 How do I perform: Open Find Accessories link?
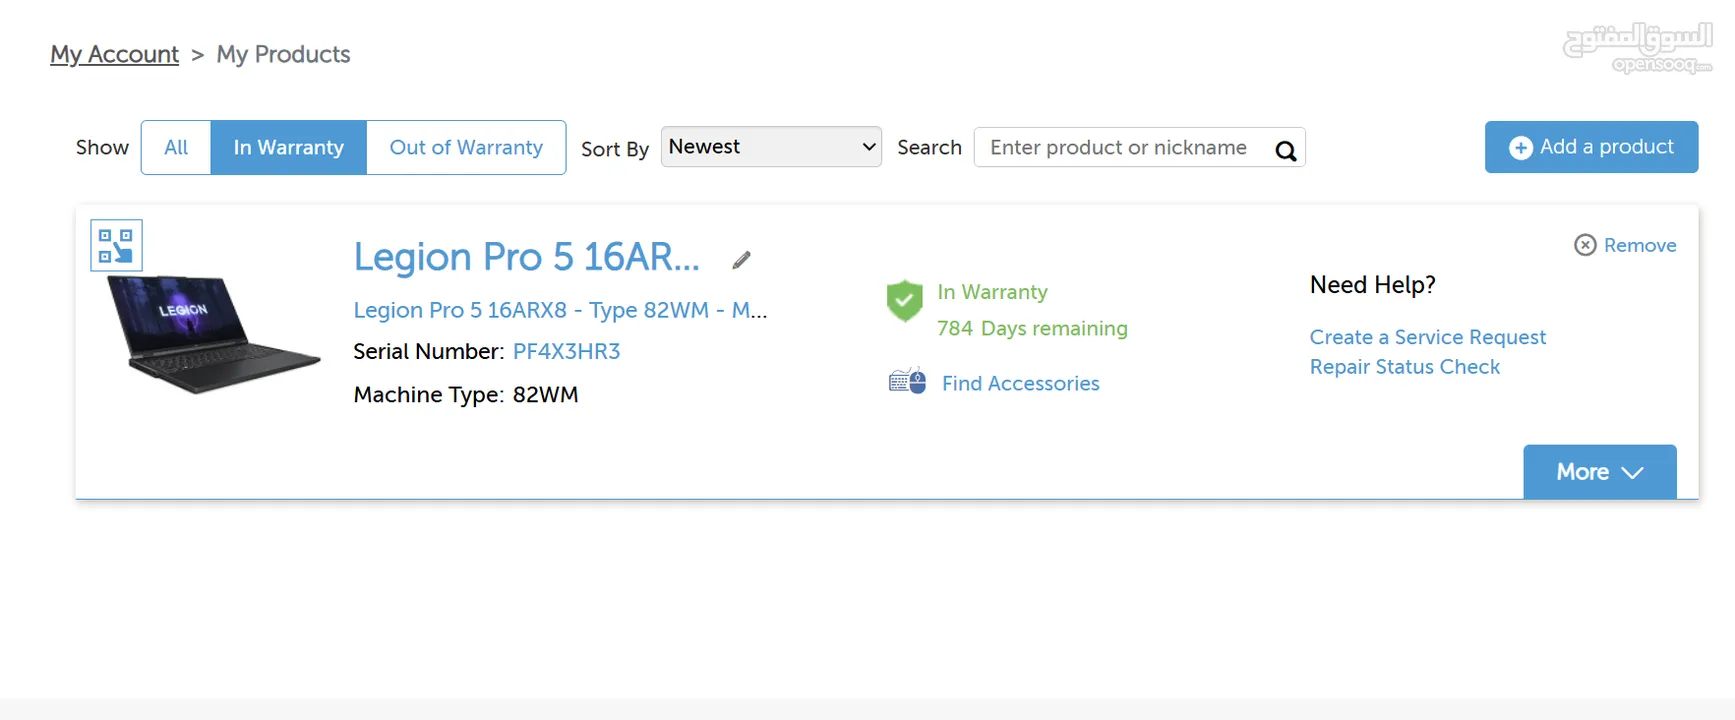pyautogui.click(x=1020, y=383)
